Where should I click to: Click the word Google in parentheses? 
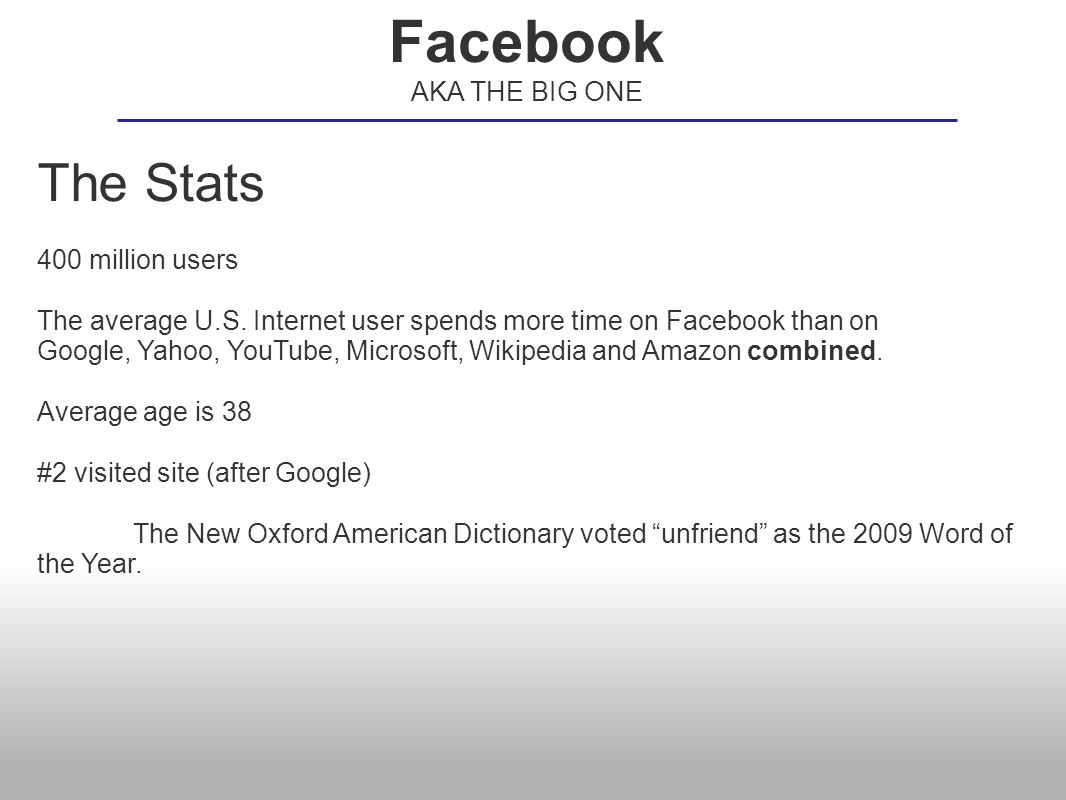coord(319,473)
